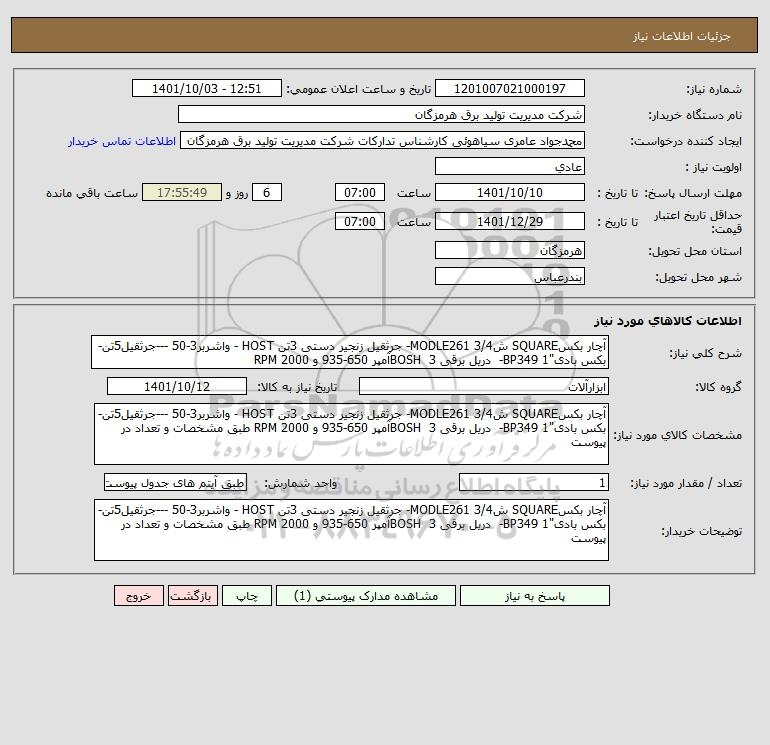Image resolution: width=770 pixels, height=745 pixels.
Task: Click label 'شماره نیاز:'
Action: click(714, 89)
